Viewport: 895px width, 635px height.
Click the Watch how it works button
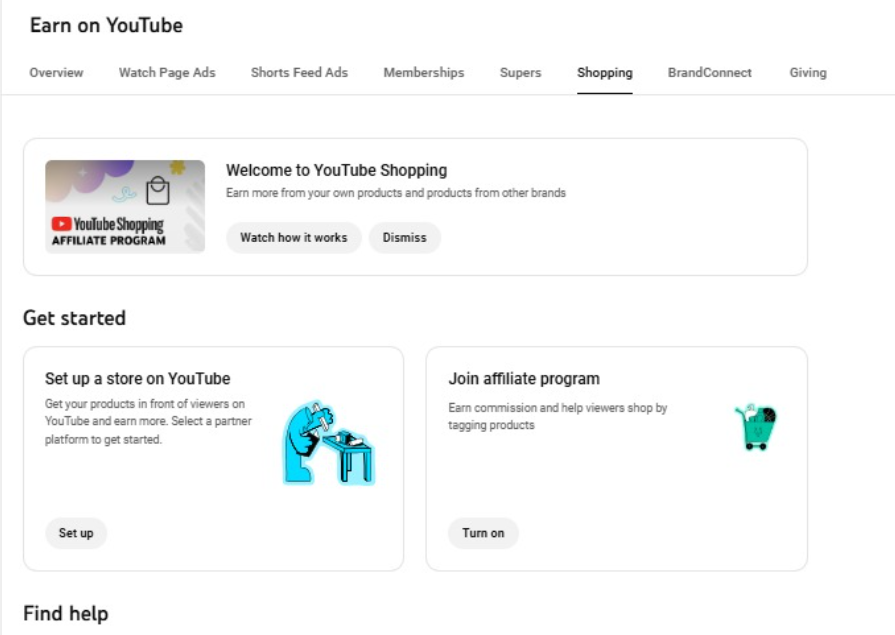point(293,238)
